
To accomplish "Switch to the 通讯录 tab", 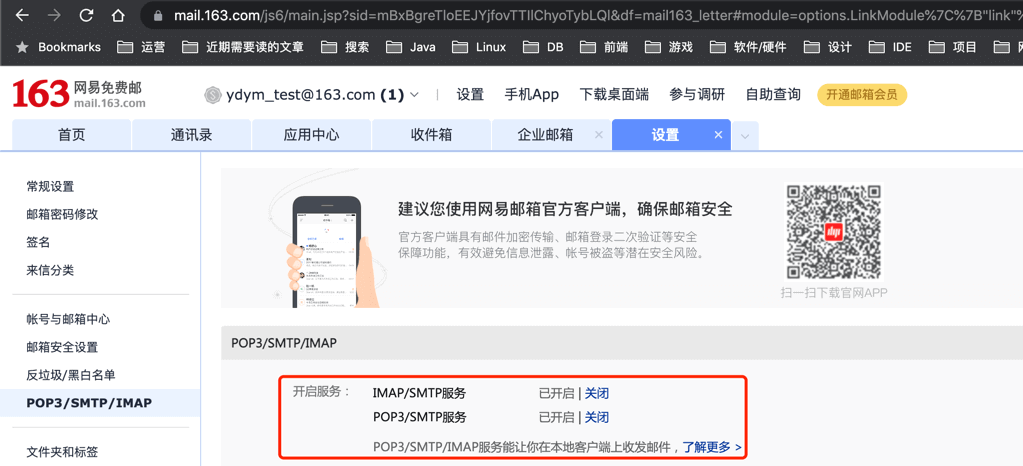I will point(191,135).
